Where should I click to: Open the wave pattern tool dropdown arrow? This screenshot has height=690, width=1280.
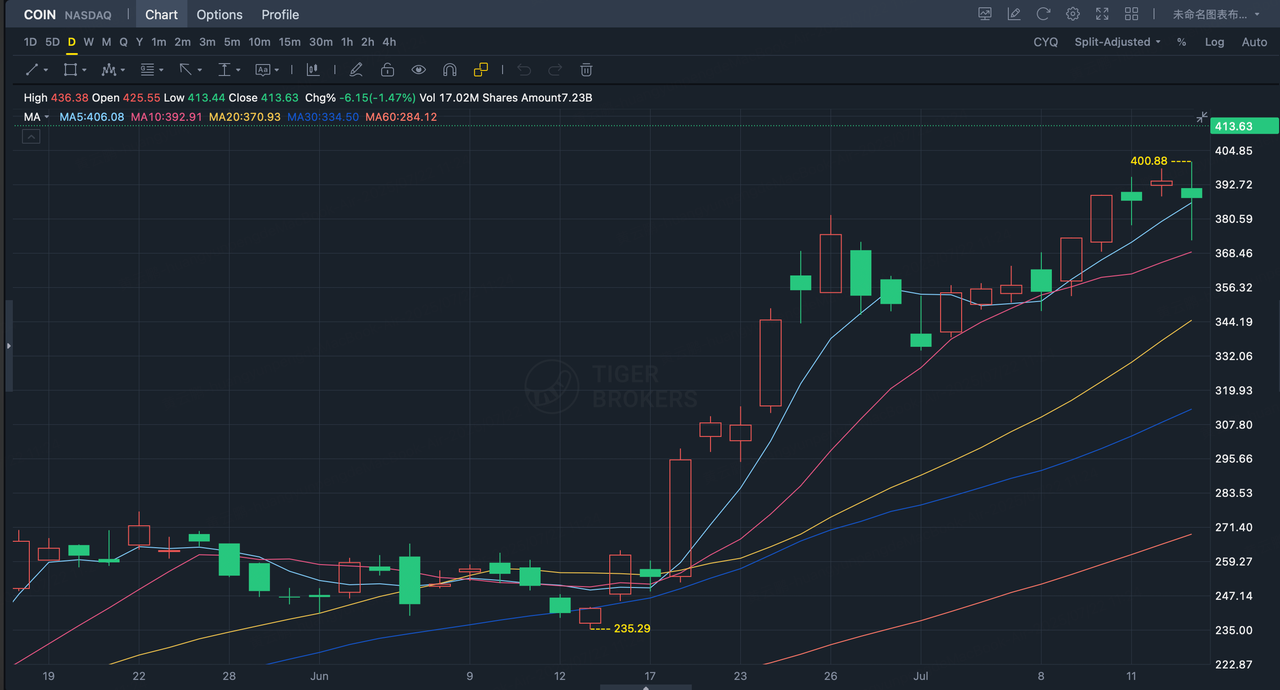pyautogui.click(x=122, y=70)
